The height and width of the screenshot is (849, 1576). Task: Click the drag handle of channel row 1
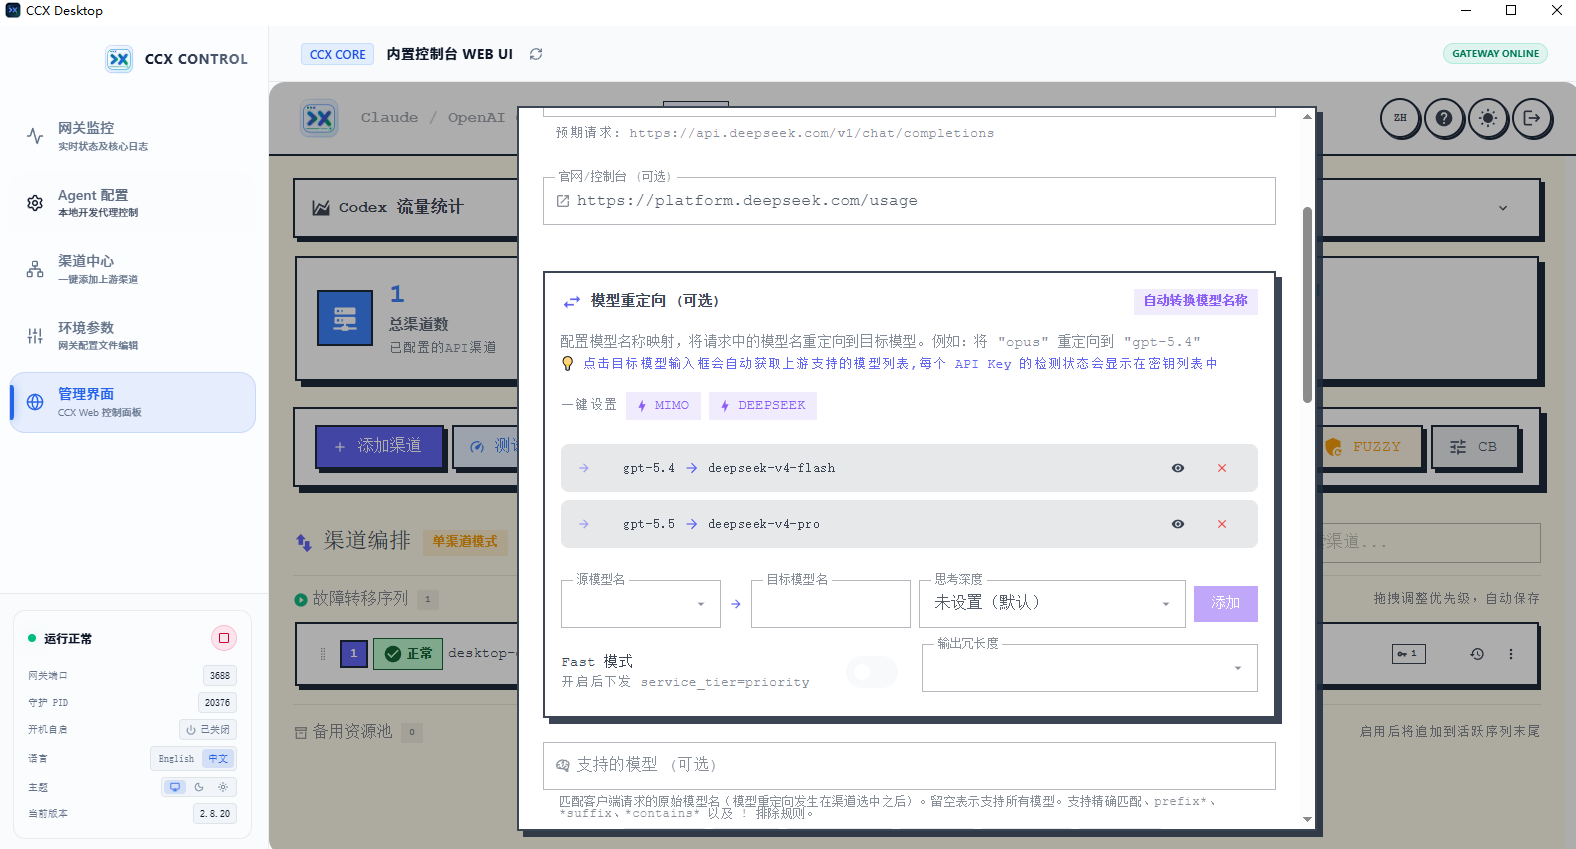(x=323, y=654)
